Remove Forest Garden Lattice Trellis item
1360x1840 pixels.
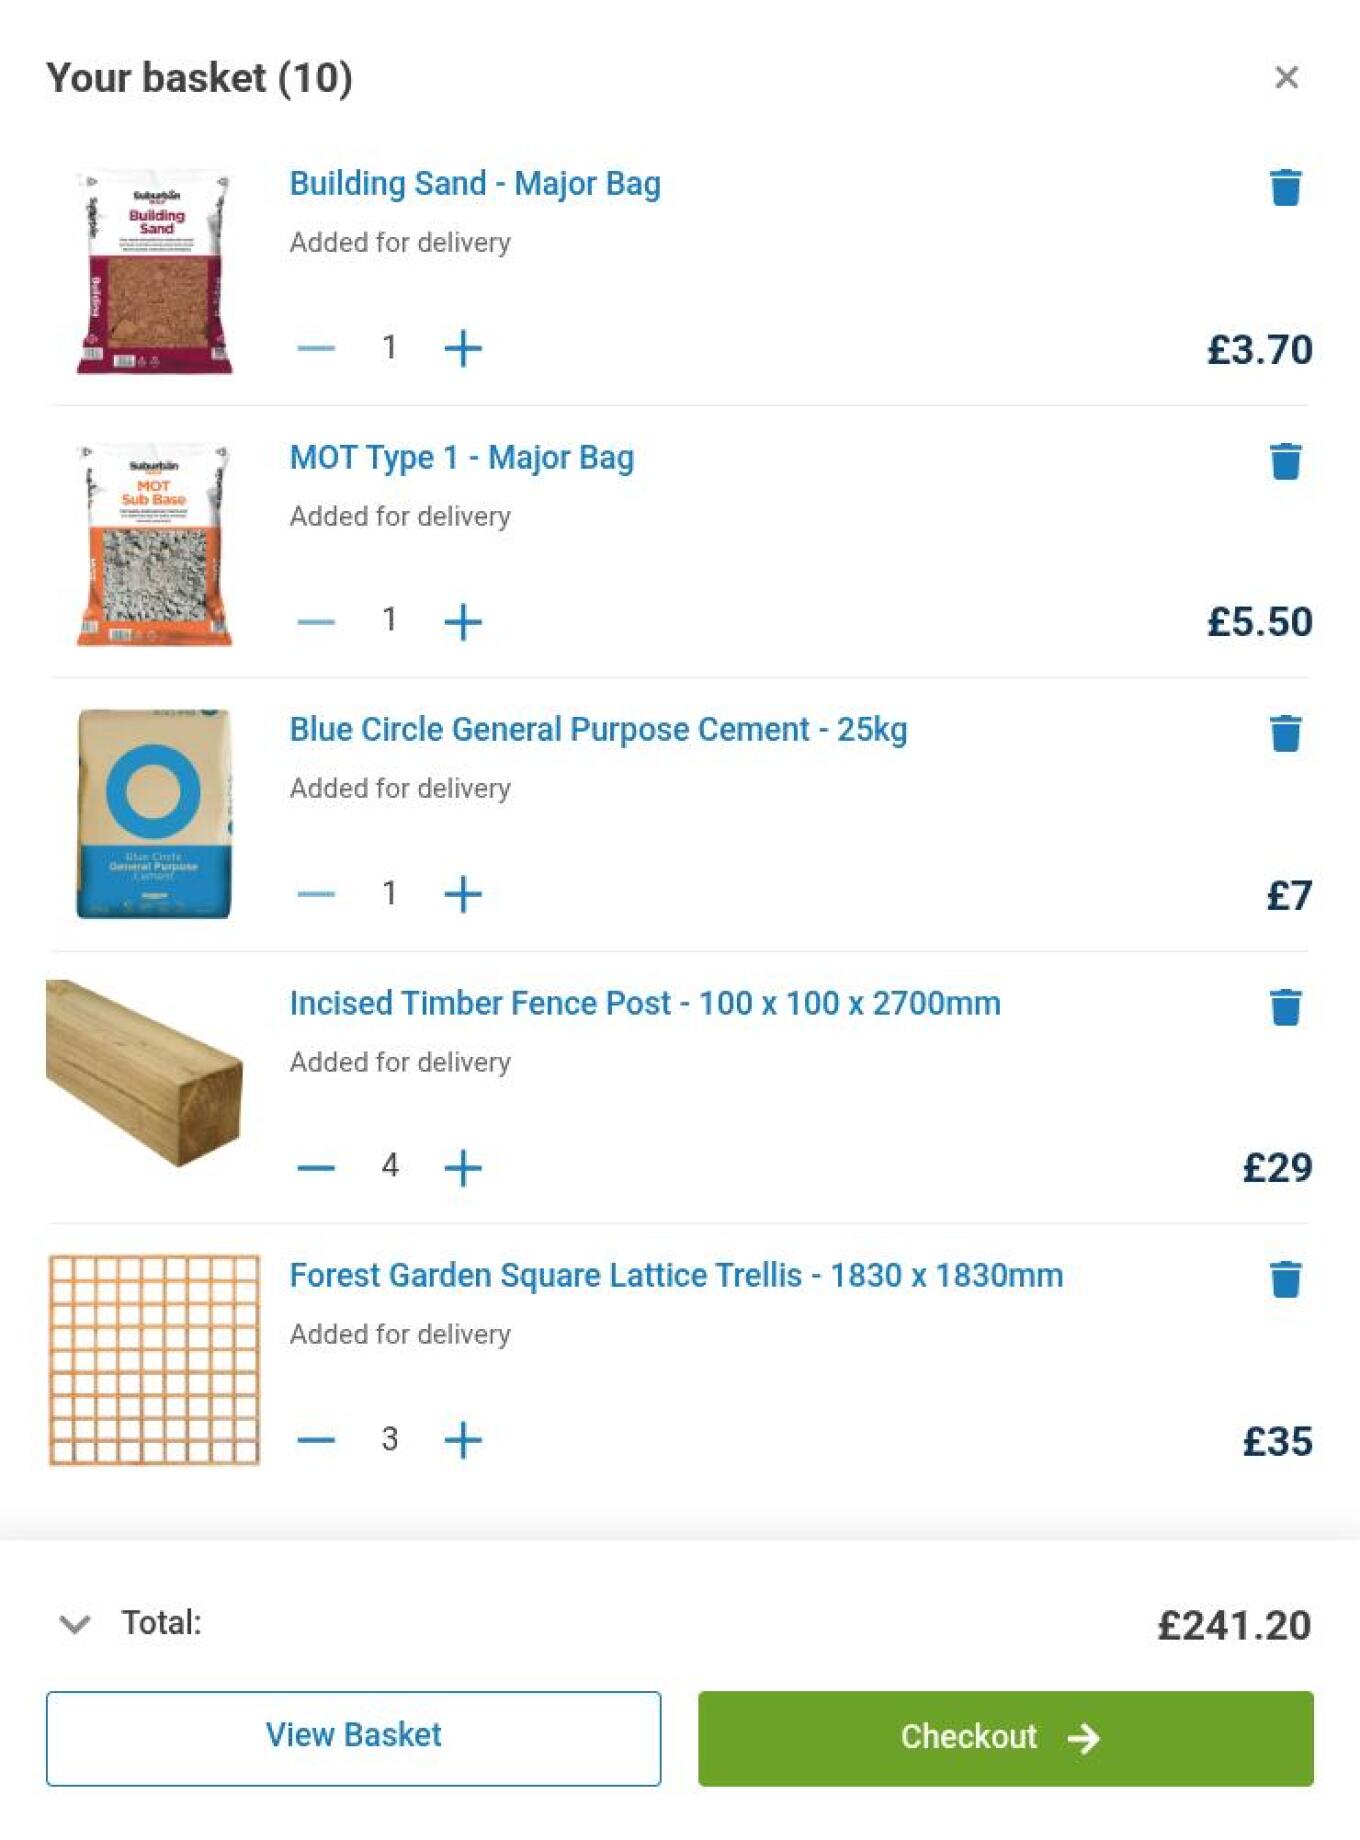pyautogui.click(x=1285, y=1279)
